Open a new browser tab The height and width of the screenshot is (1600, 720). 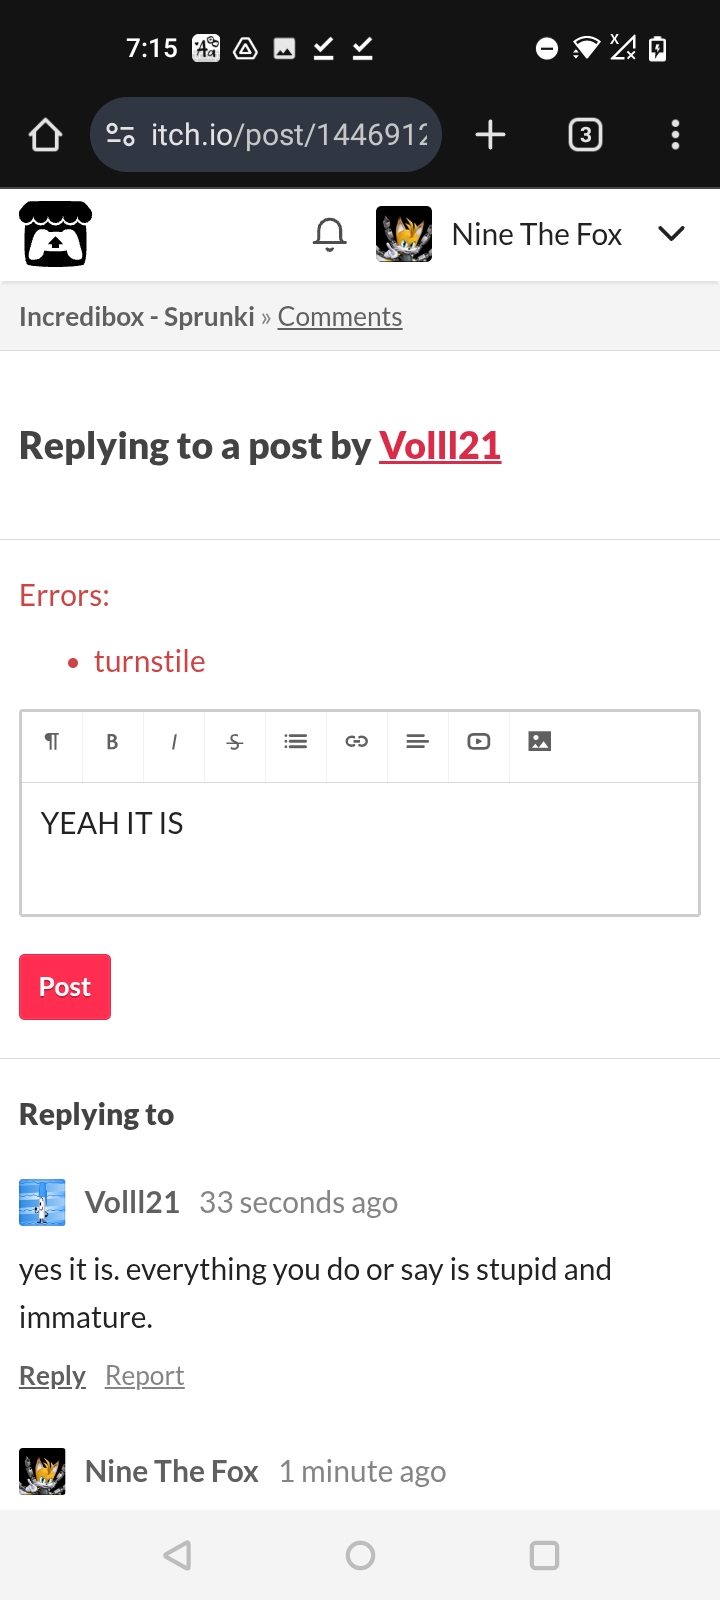[490, 135]
